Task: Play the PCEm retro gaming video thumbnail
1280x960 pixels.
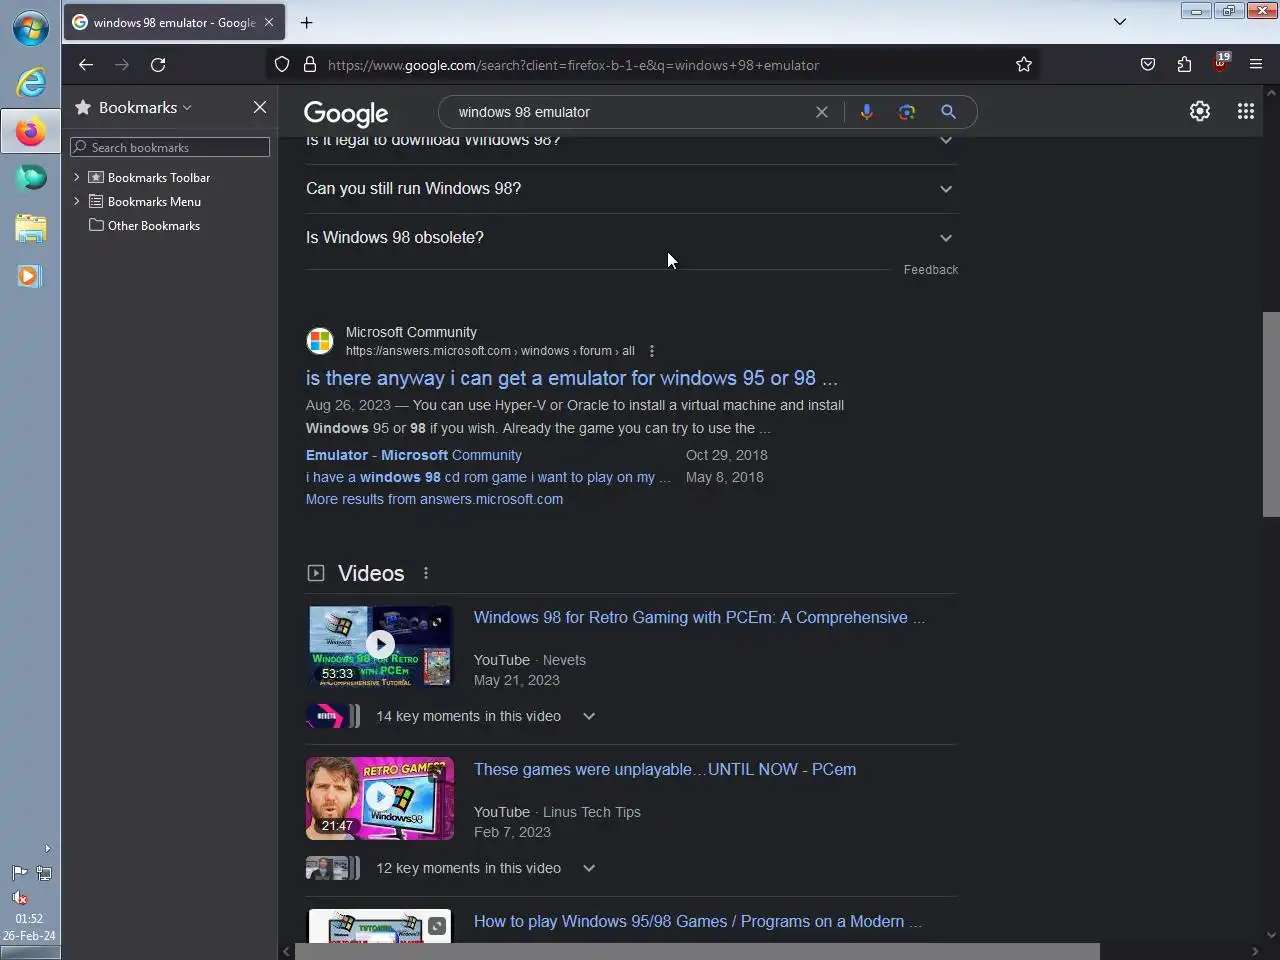Action: point(380,646)
